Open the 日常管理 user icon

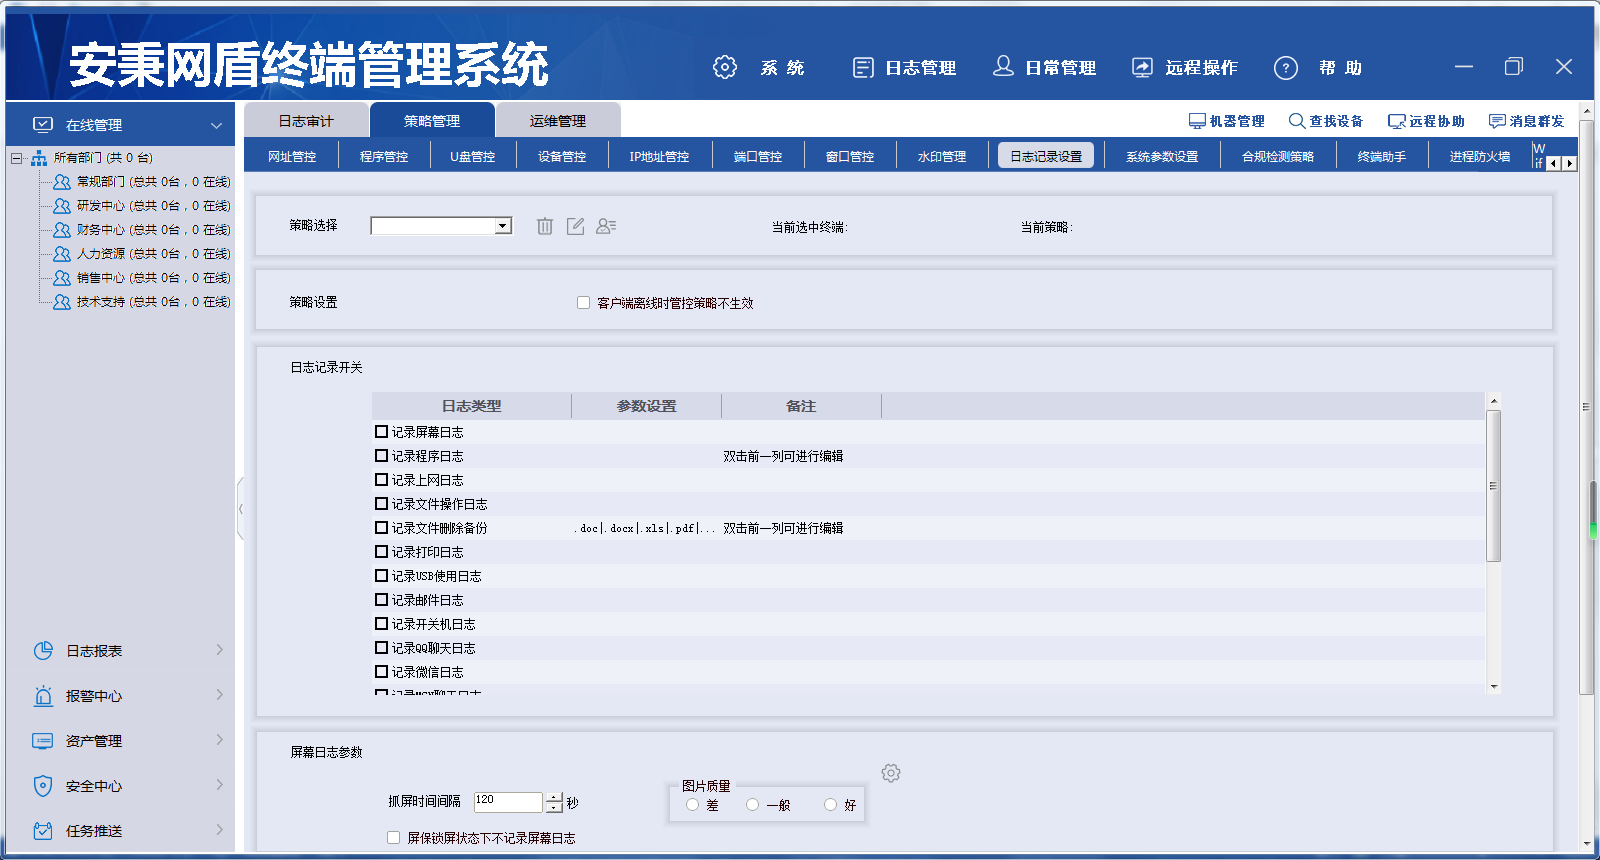1003,66
